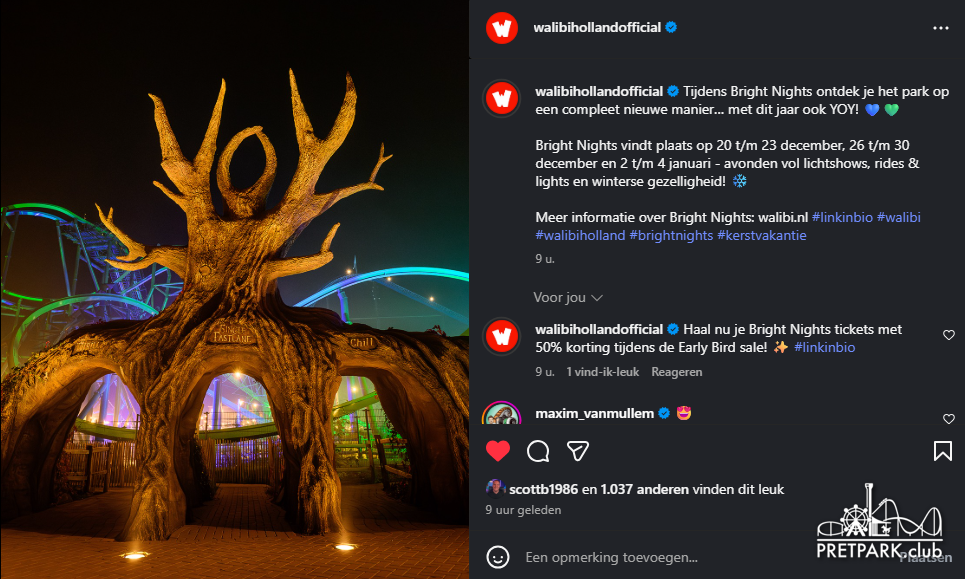This screenshot has height=579, width=965.
Task: Open the walibihollandofficial header profile picture
Action: (x=502, y=28)
